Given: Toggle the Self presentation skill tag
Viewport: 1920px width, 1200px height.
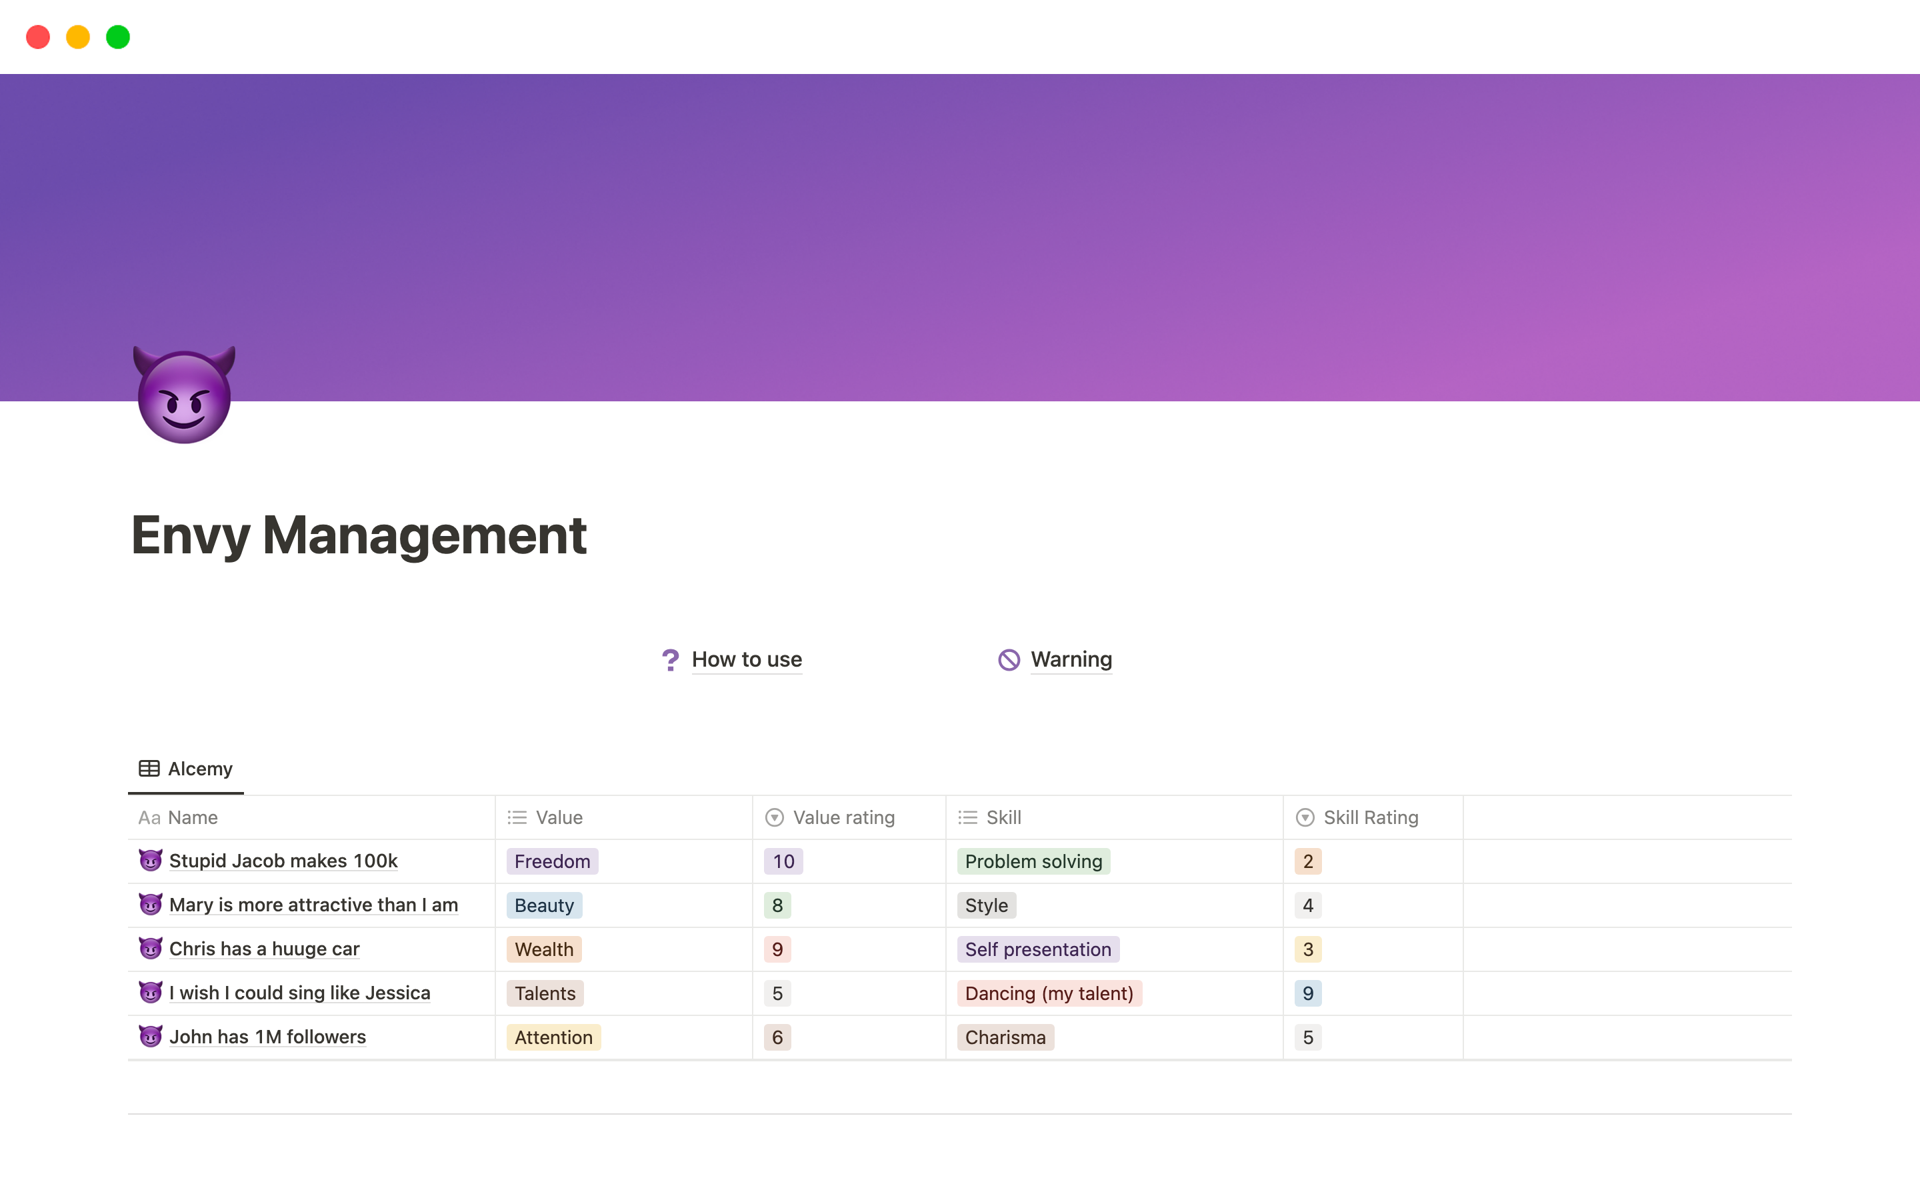Looking at the screenshot, I should (x=1037, y=948).
